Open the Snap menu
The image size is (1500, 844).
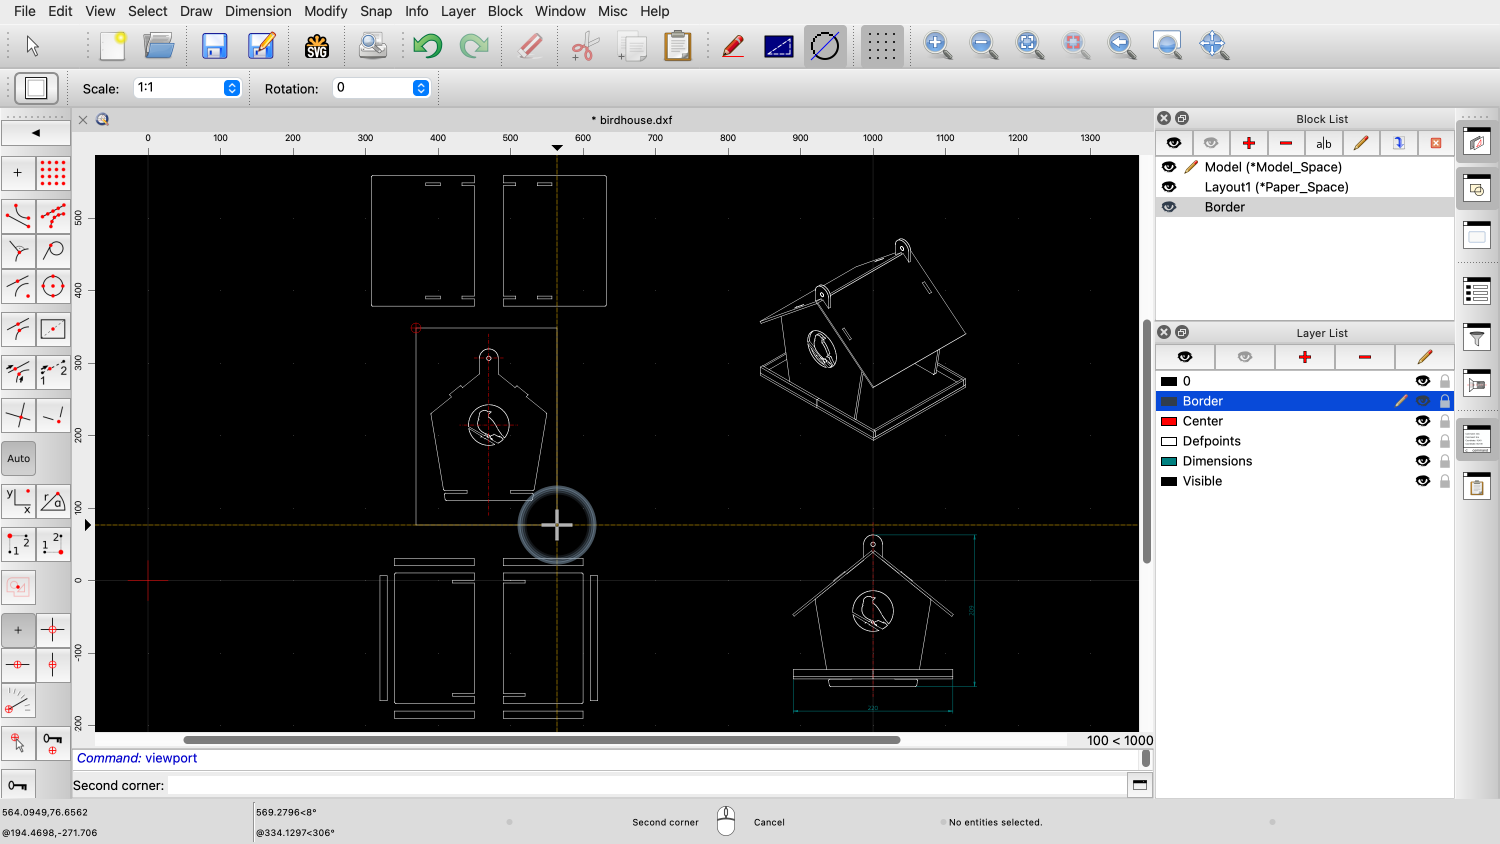click(x=376, y=11)
